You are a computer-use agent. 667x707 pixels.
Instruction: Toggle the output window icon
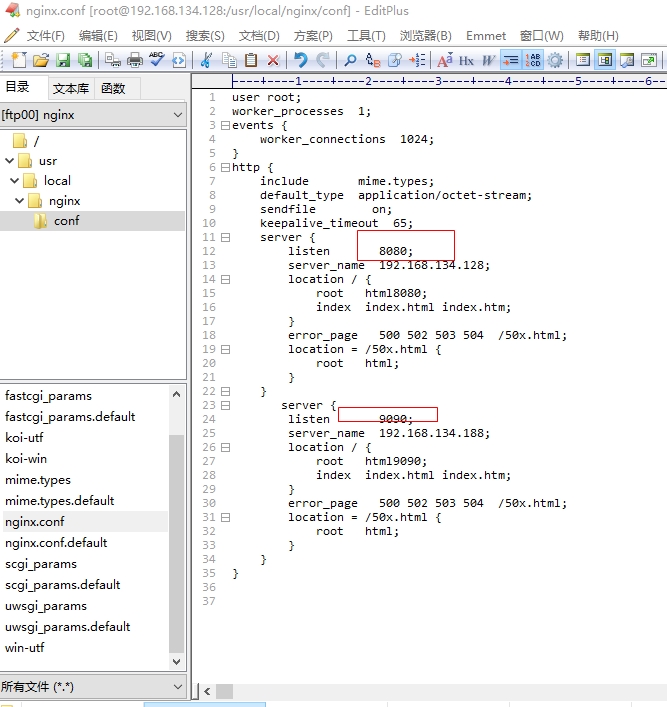coord(627,60)
